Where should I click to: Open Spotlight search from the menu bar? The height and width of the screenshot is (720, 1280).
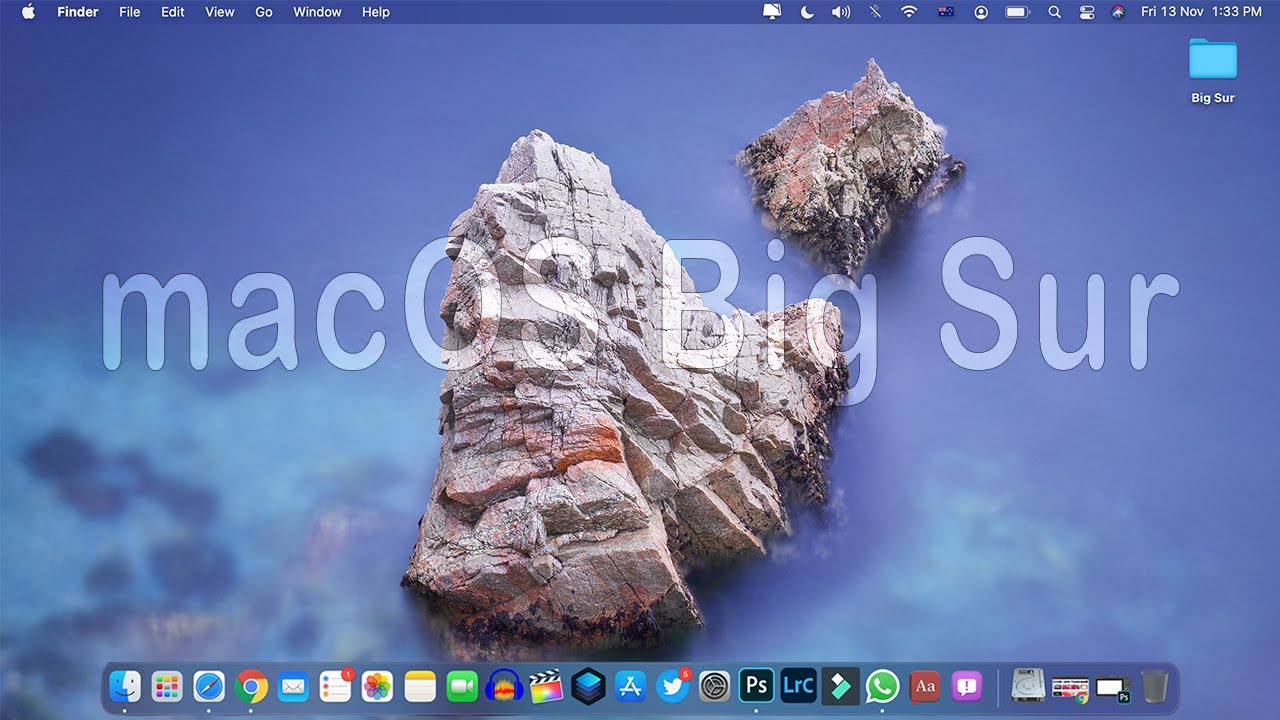click(1054, 12)
